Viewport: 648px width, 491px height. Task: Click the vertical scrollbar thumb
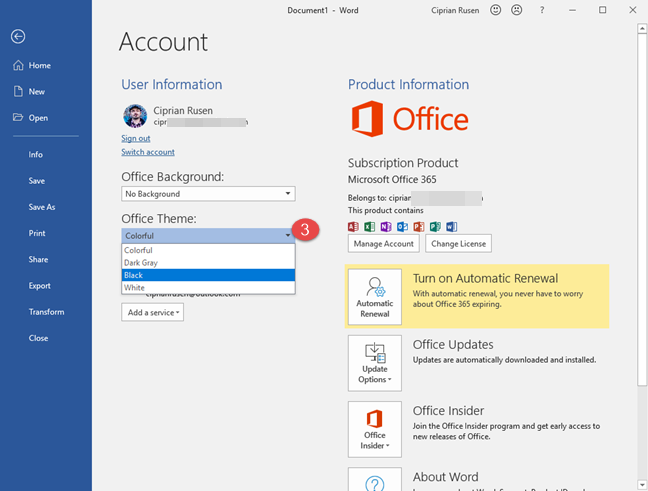(x=642, y=210)
